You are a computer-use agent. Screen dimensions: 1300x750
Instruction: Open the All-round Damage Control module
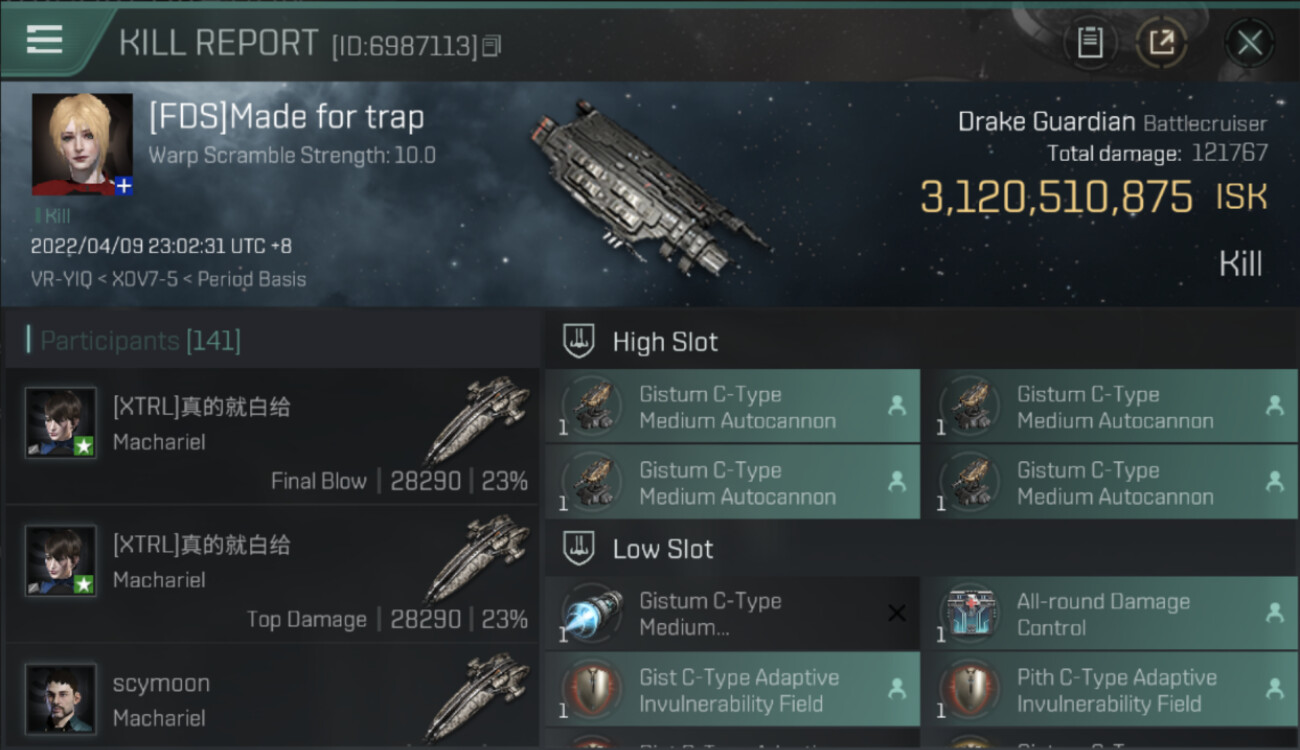[1109, 614]
